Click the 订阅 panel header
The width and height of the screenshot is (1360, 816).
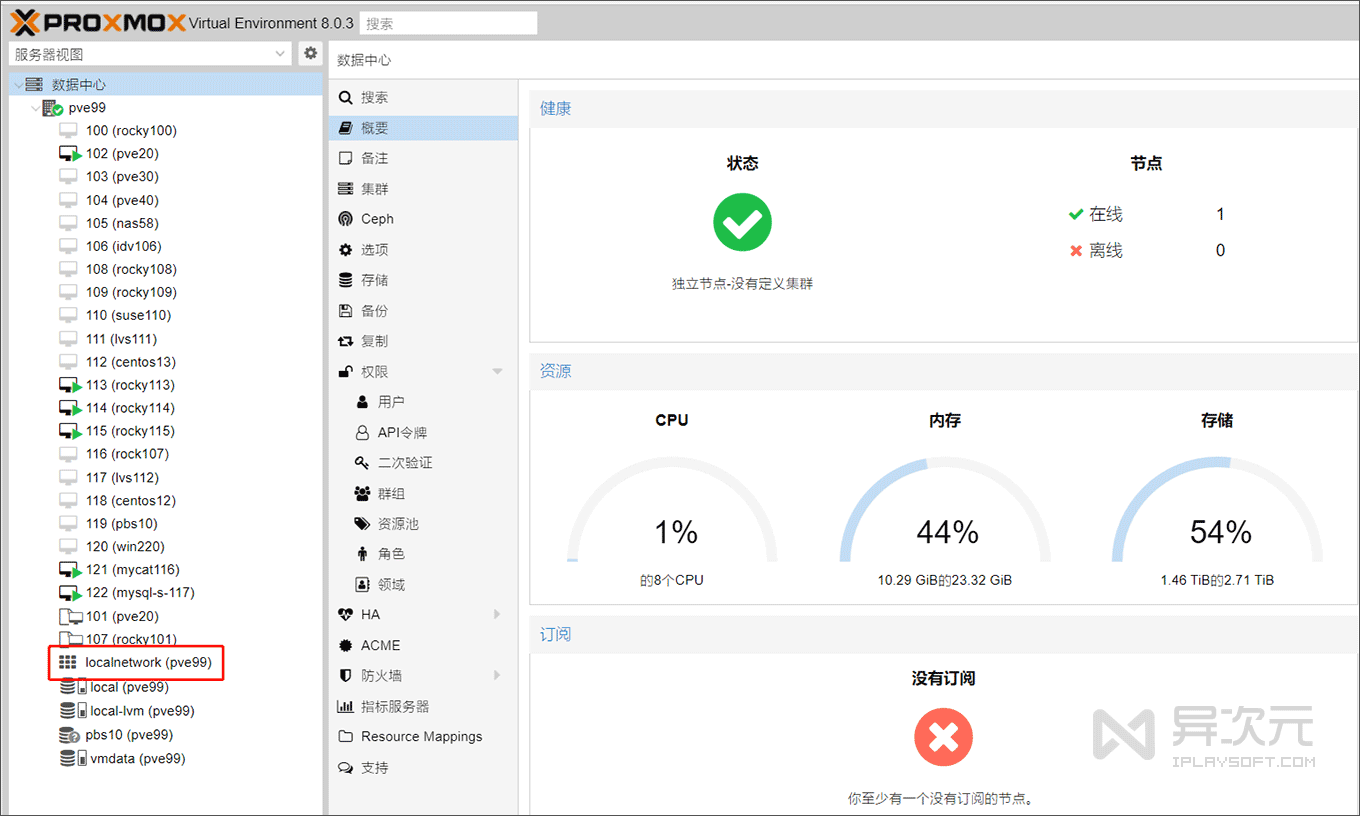tap(944, 635)
